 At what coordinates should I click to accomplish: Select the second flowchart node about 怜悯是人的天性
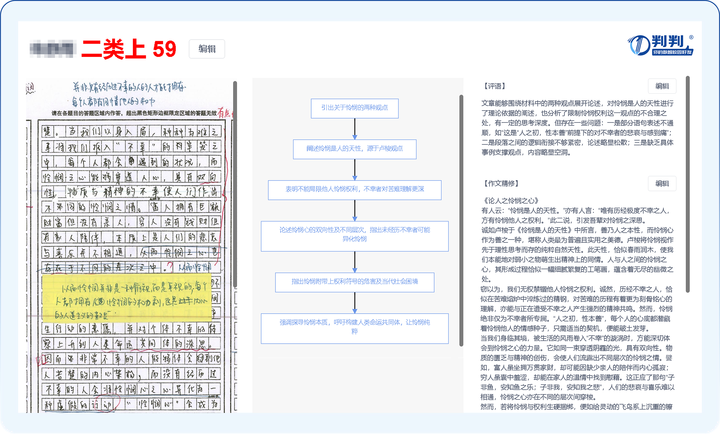click(x=355, y=147)
